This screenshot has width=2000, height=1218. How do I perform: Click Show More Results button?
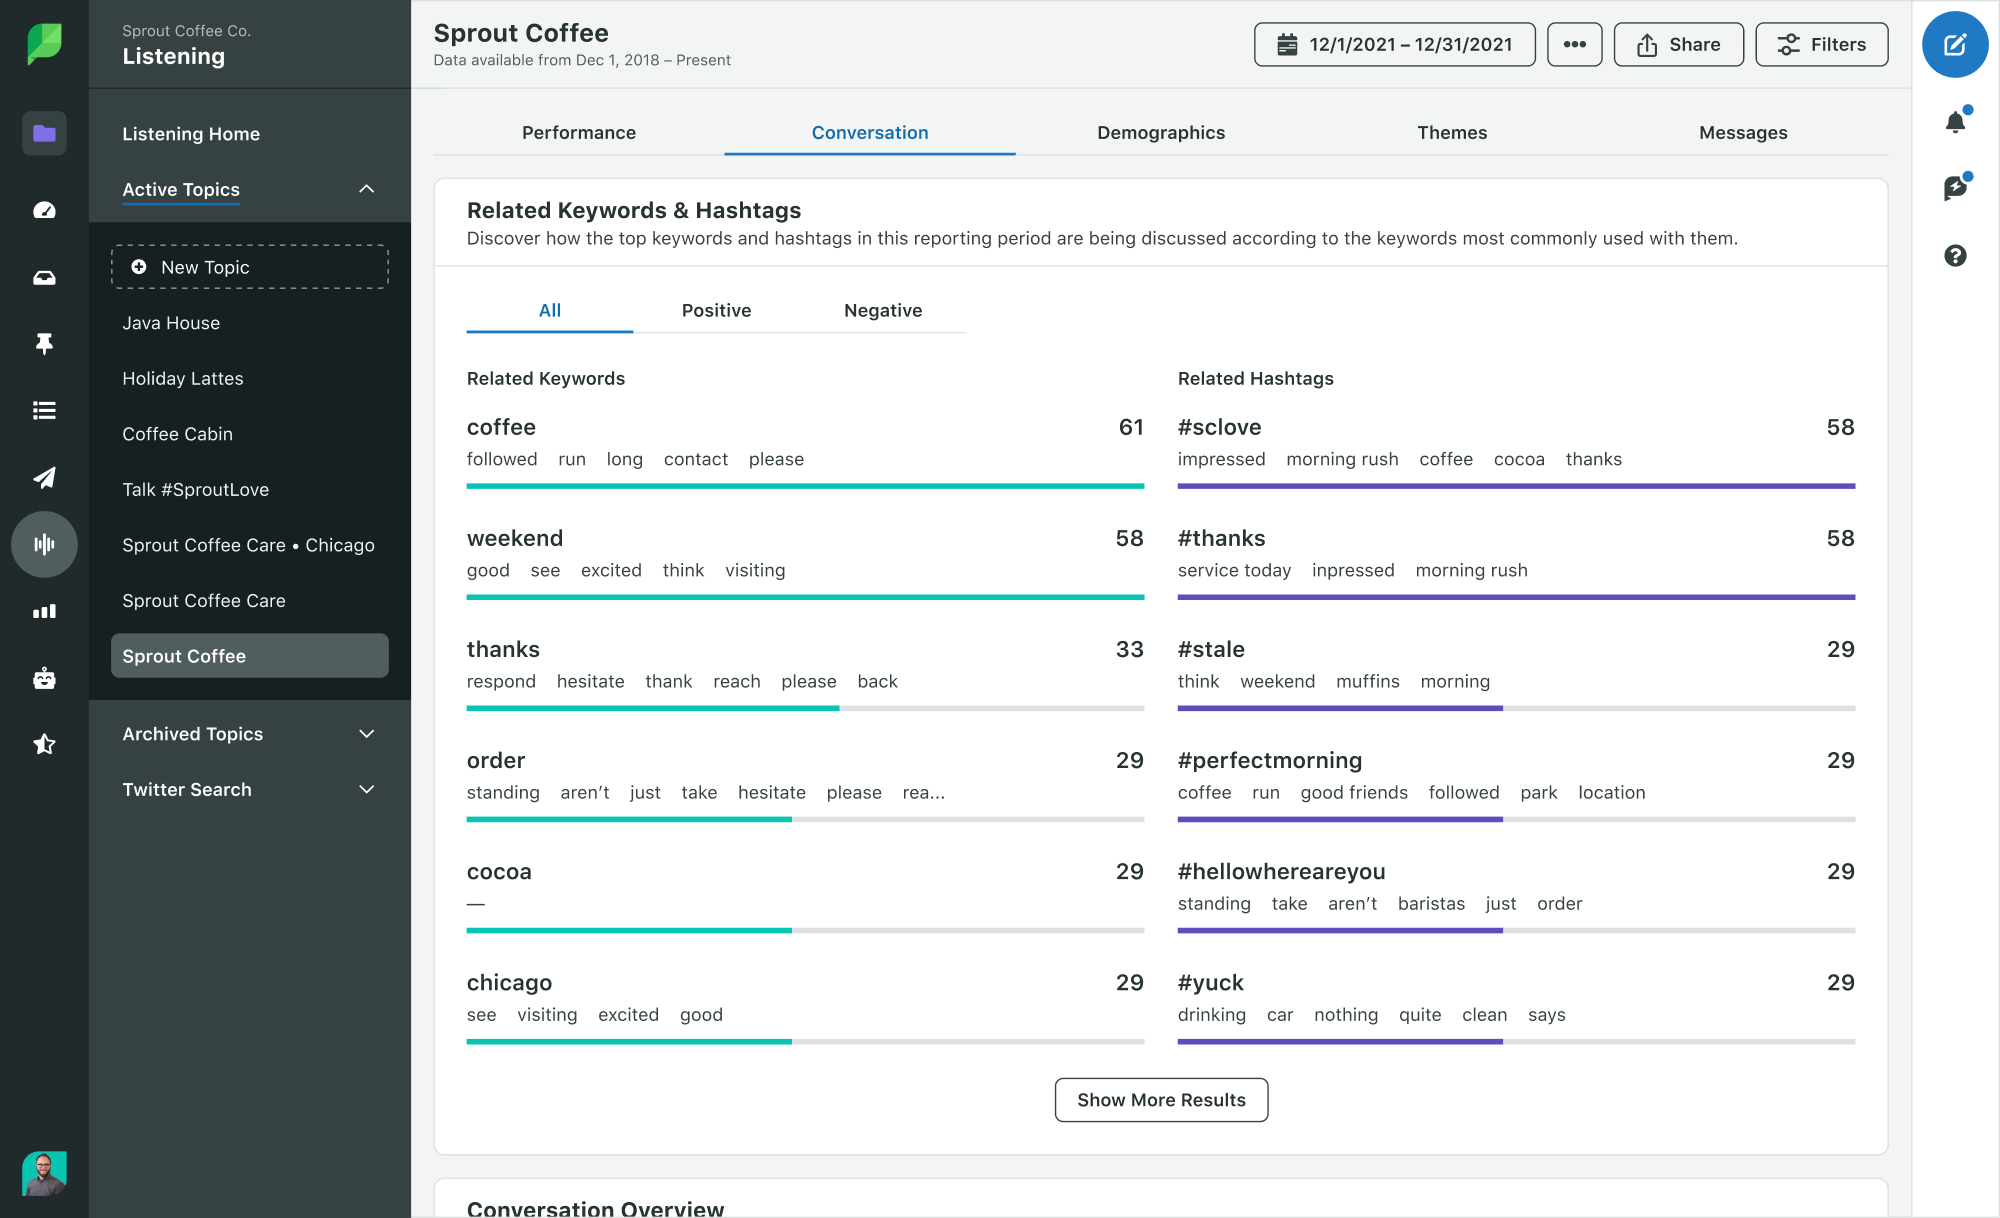coord(1161,1099)
